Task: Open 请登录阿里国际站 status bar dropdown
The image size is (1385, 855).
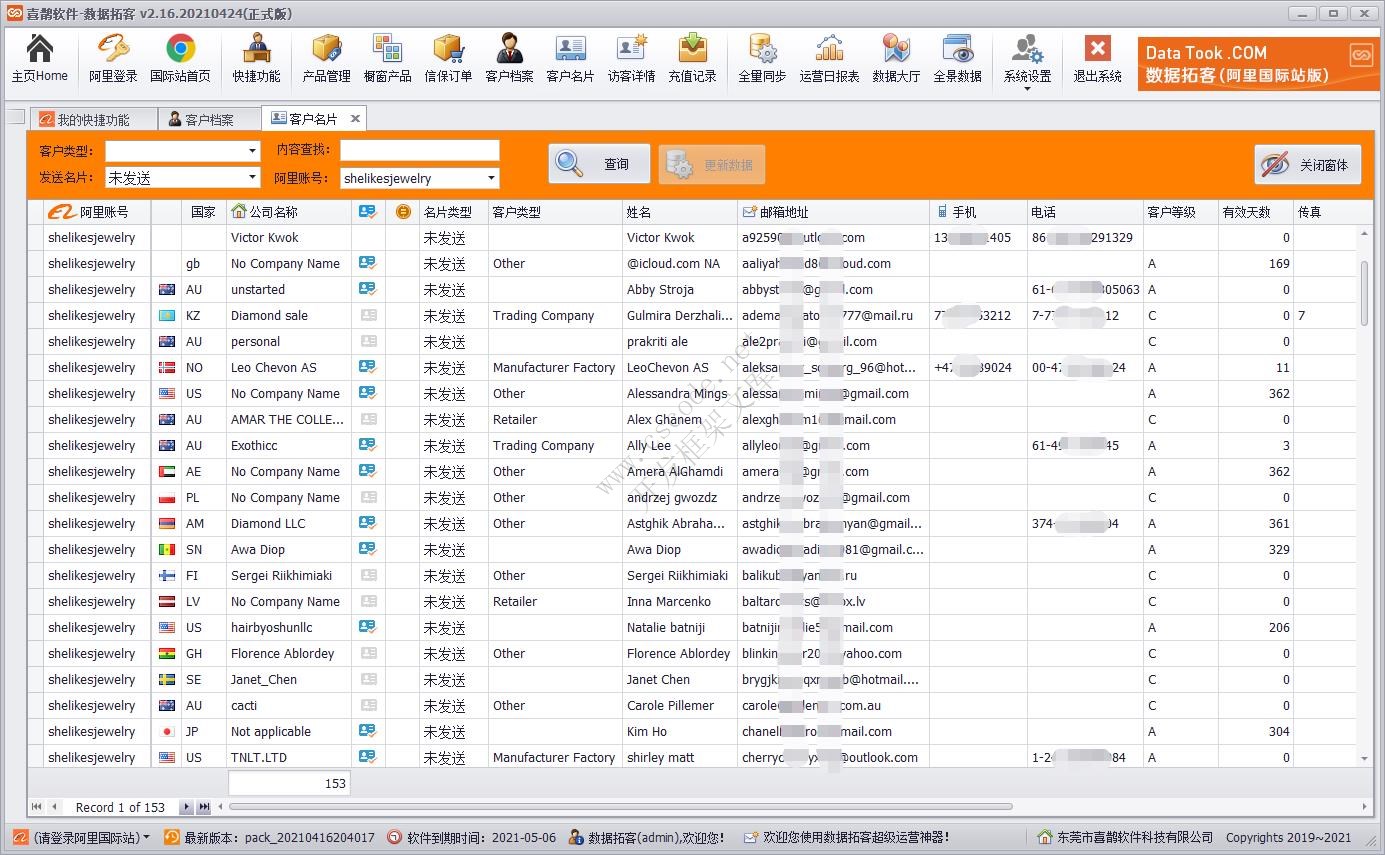Action: coord(81,838)
